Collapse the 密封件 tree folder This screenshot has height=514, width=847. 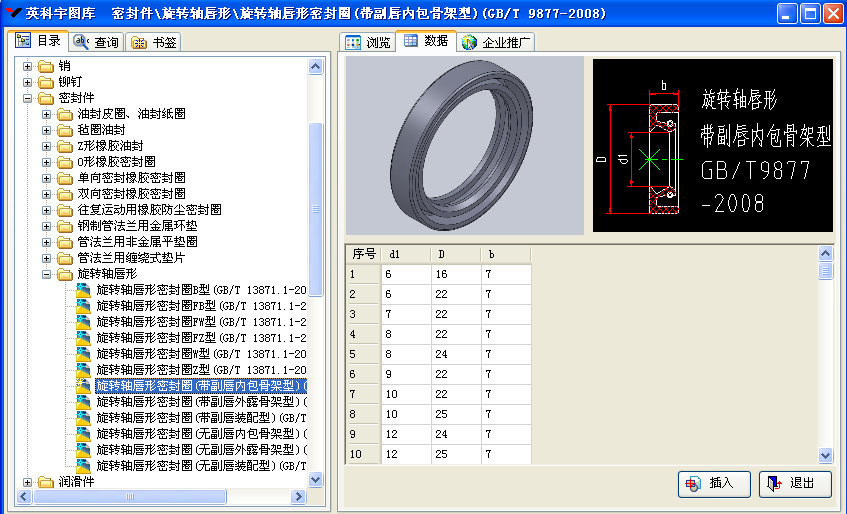pos(28,98)
